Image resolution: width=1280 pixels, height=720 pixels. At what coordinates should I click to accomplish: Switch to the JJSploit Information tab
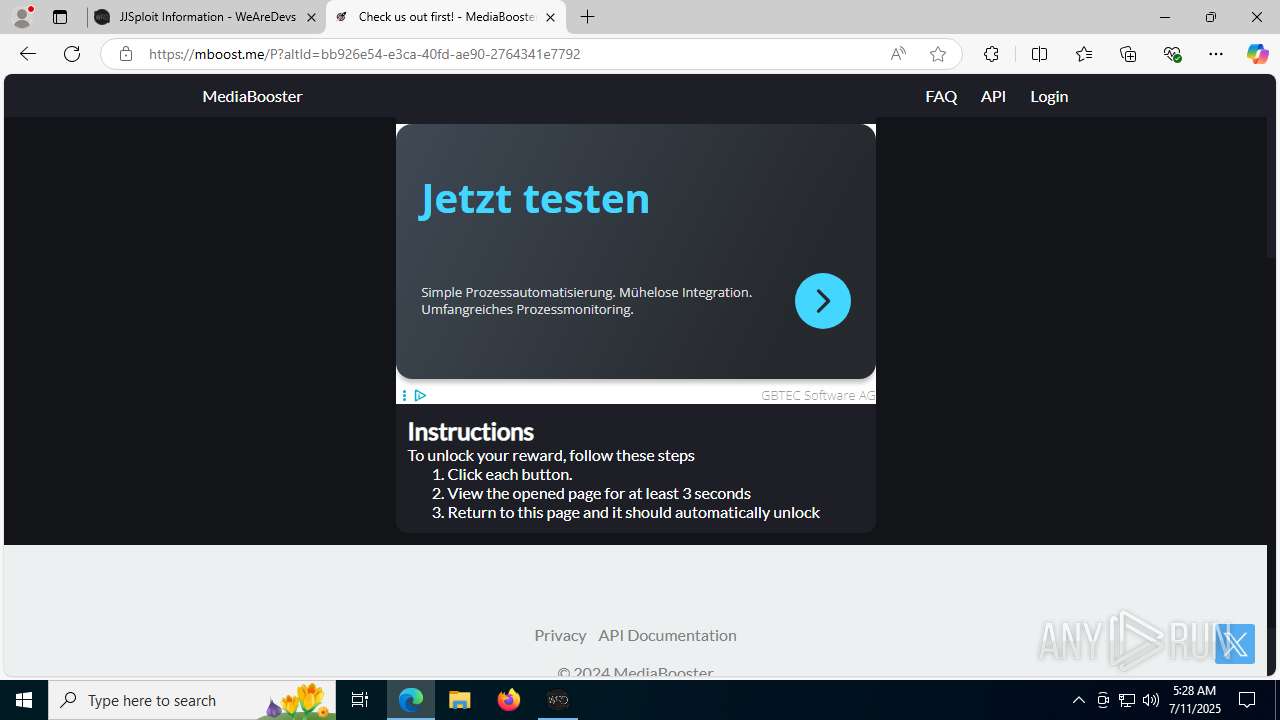click(x=206, y=17)
